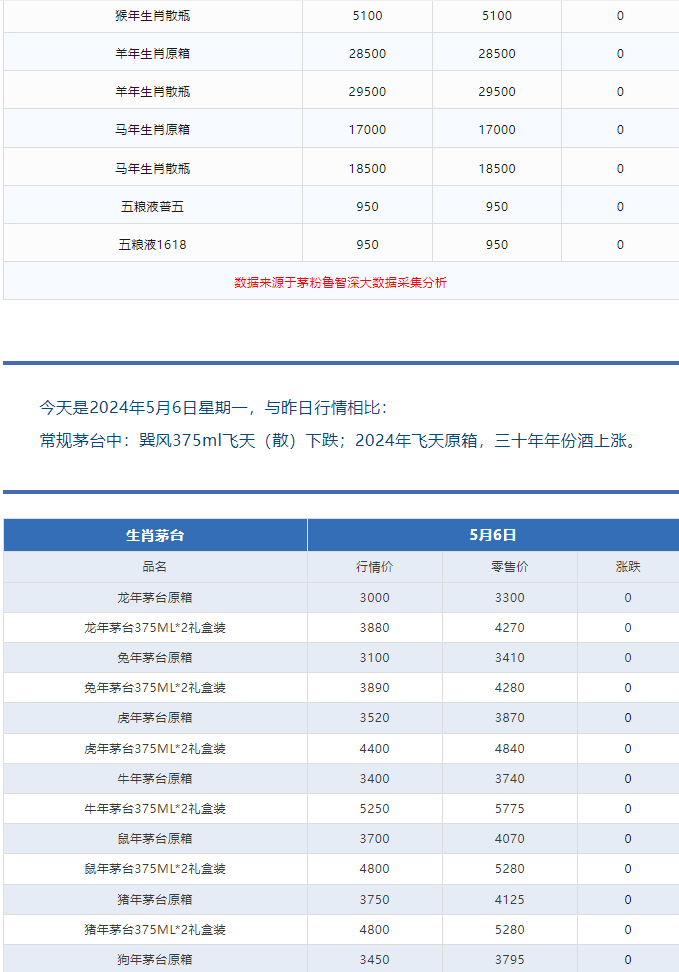The height and width of the screenshot is (972, 679).
Task: Click the '5月6日' date header
Action: pyautogui.click(x=493, y=535)
